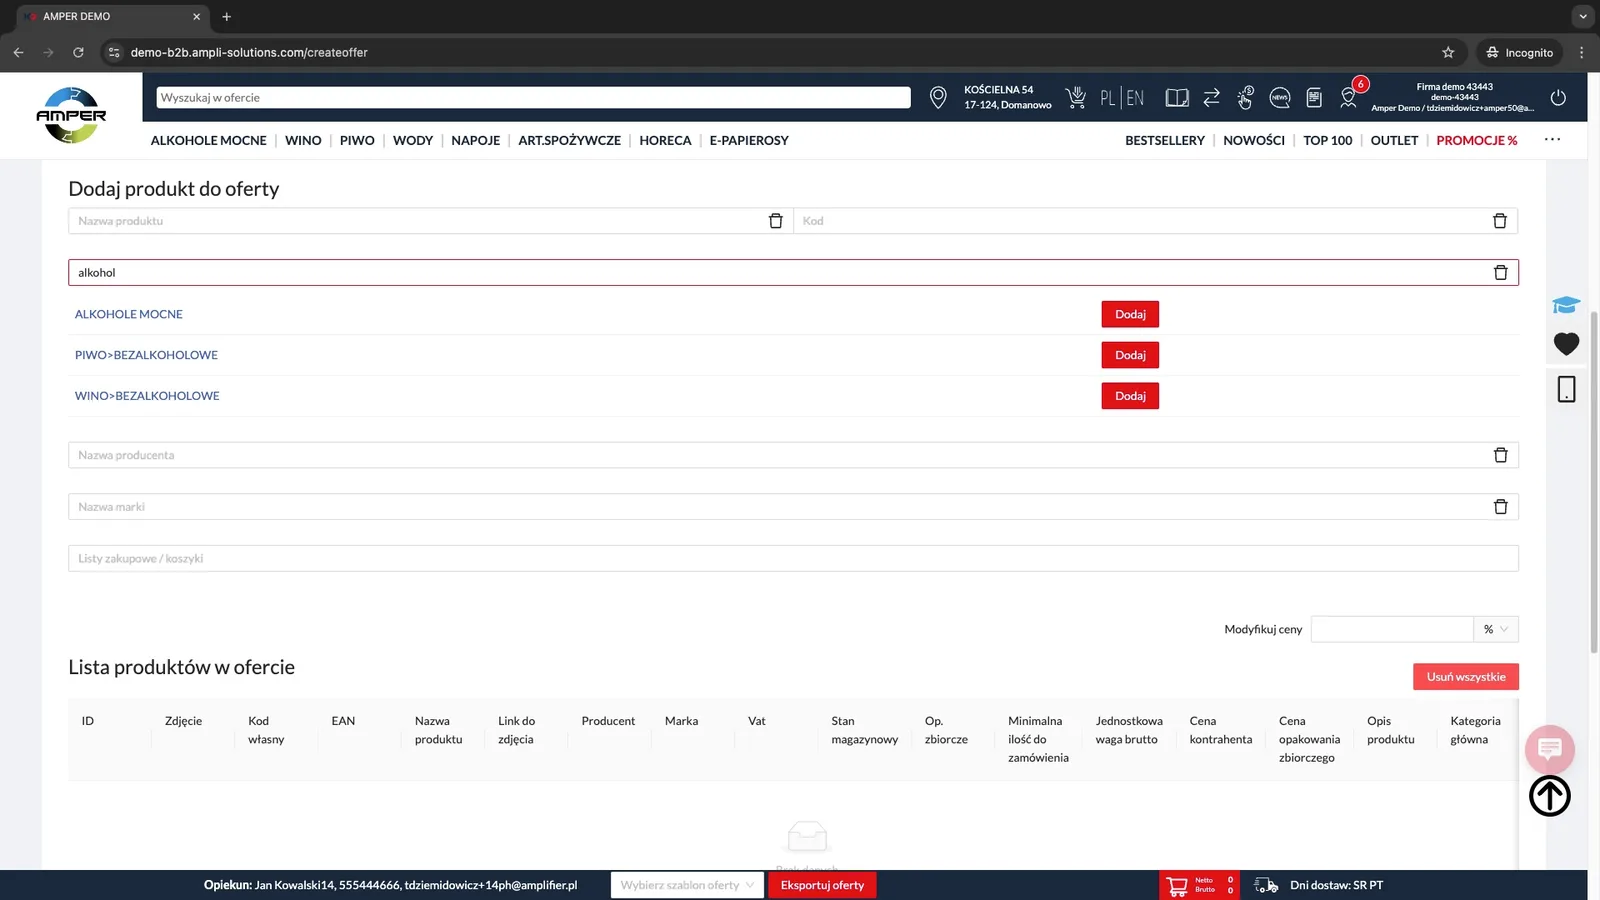
Task: Add WINO>BEZALKOHOLOWE with Dodaj button
Action: [x=1130, y=396]
